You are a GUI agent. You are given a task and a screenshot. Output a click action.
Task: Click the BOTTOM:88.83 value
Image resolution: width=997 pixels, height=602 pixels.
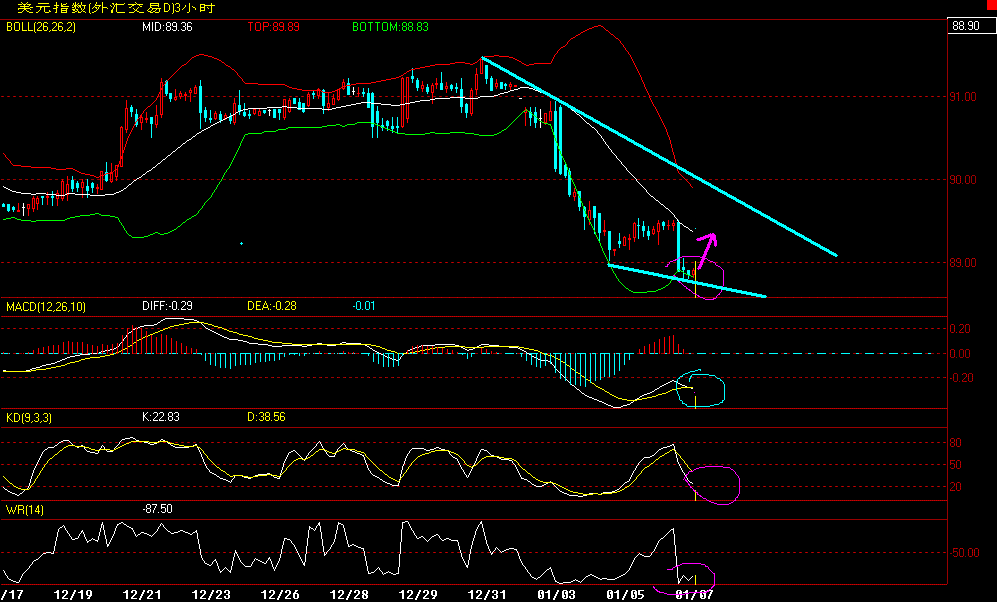390,27
